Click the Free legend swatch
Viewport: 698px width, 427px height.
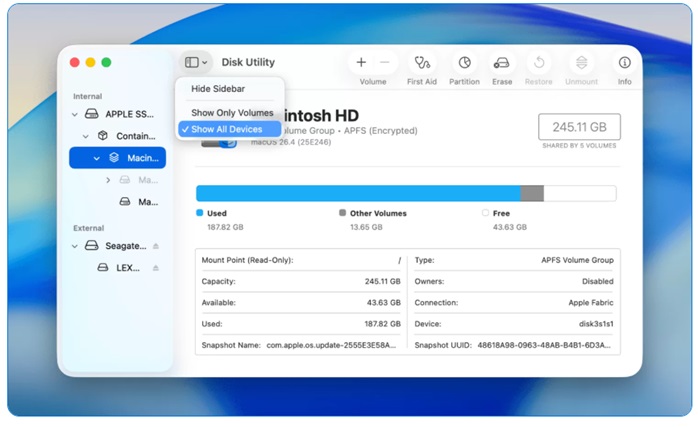pos(485,213)
